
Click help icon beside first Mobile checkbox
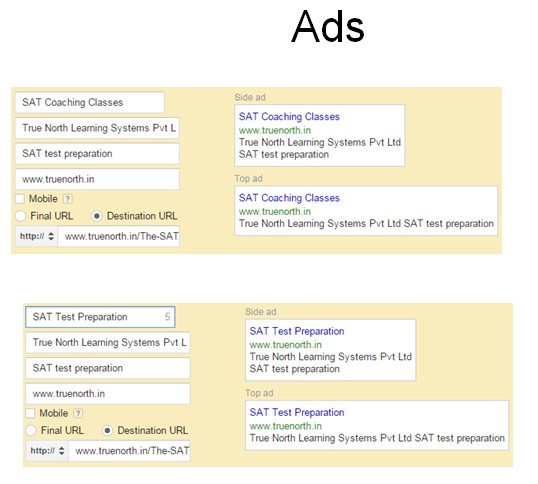pyautogui.click(x=68, y=199)
